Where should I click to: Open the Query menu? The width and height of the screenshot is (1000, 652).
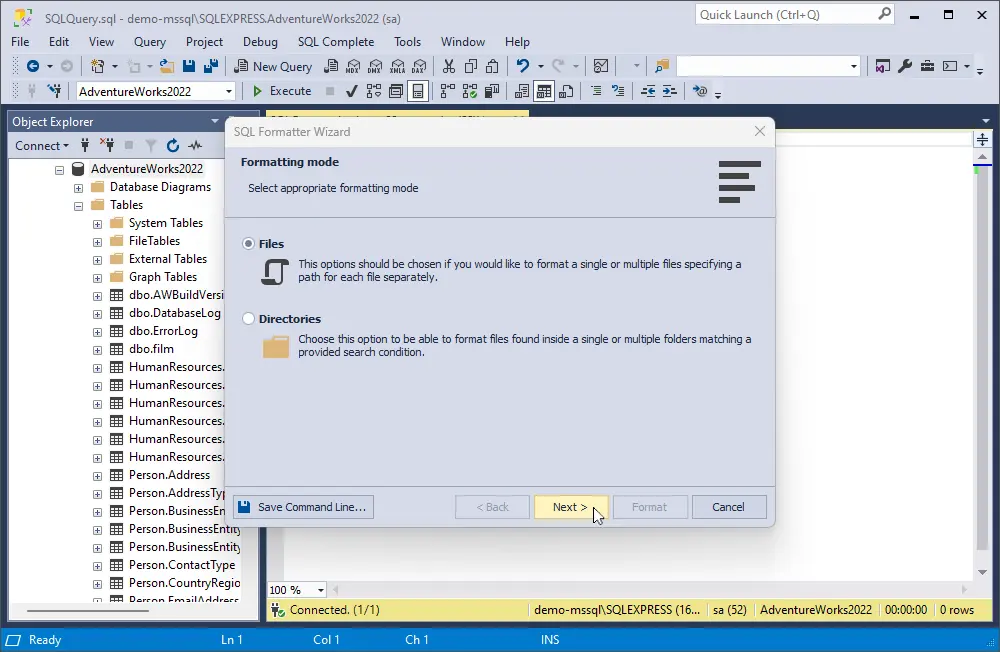(149, 42)
